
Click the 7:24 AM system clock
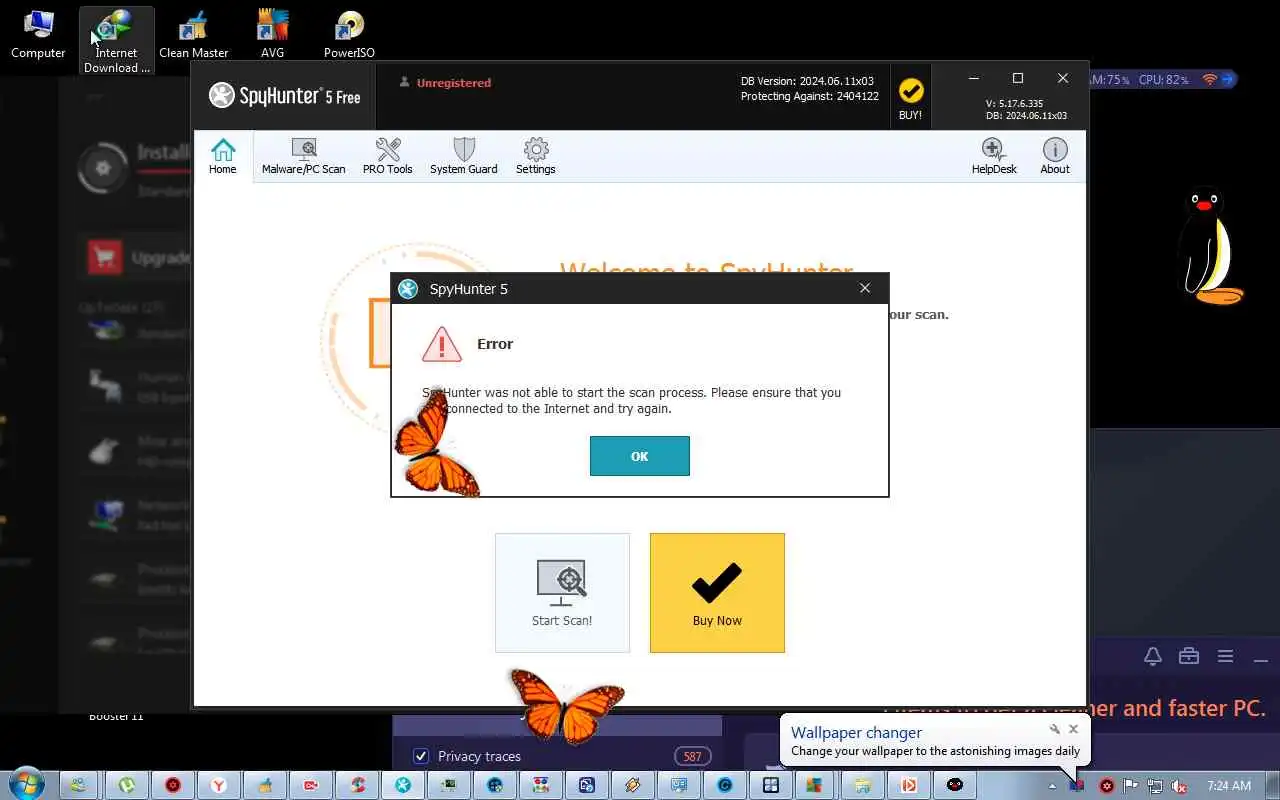tap(1229, 786)
